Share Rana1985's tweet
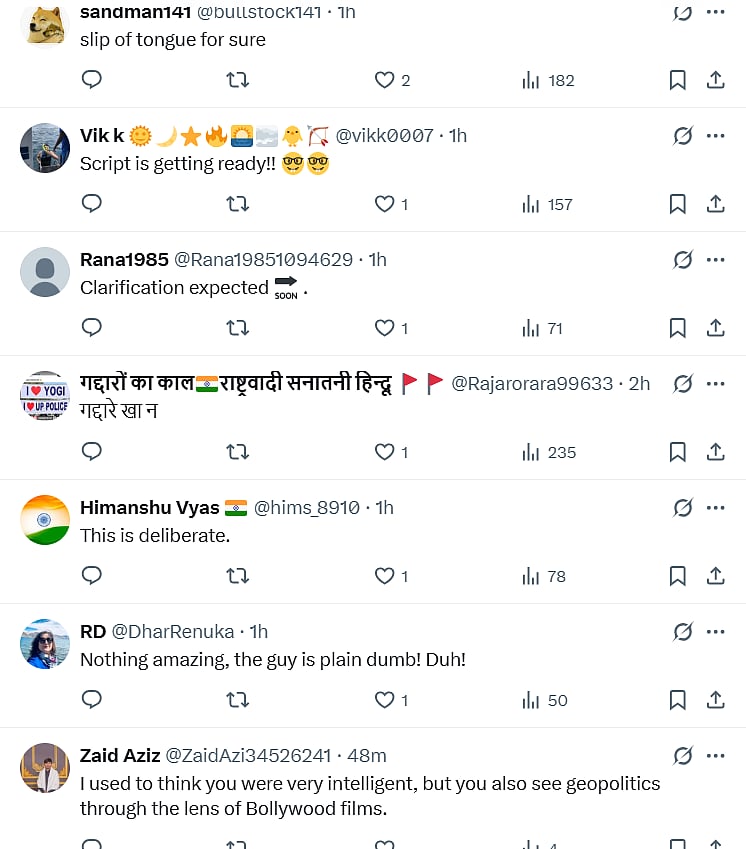 pyautogui.click(x=716, y=328)
